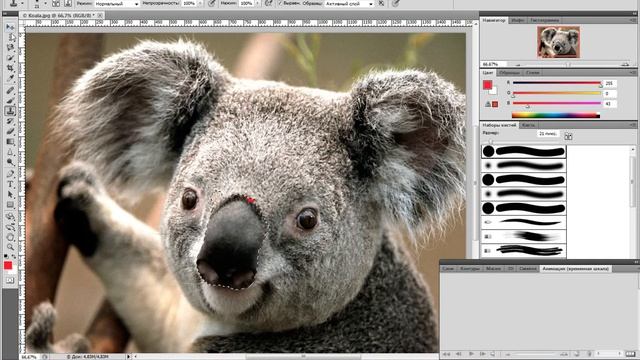Toggle ignore adjustment layers icon

(x=381, y=3)
